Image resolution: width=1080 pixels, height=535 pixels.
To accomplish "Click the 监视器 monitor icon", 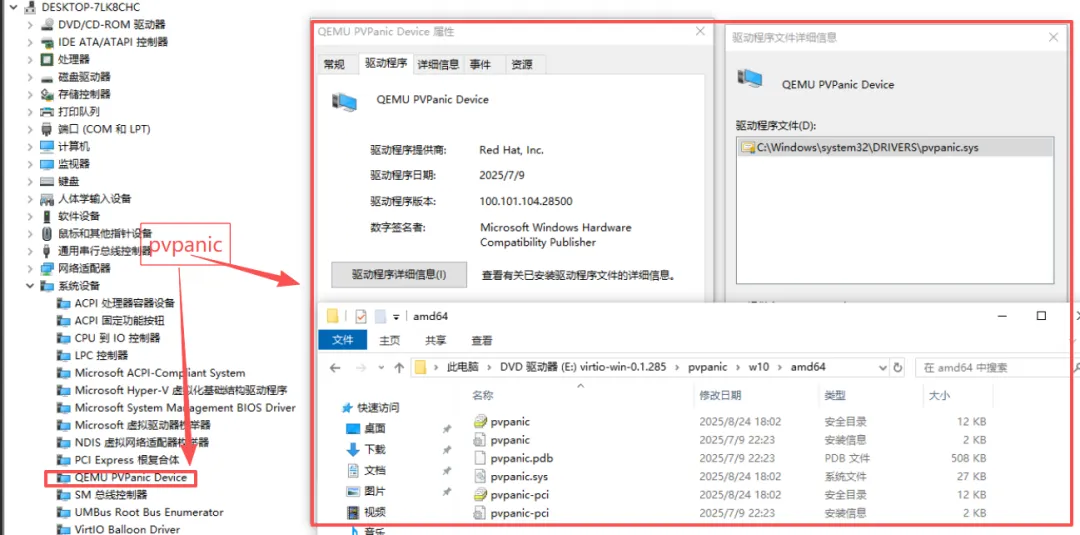I will point(48,164).
